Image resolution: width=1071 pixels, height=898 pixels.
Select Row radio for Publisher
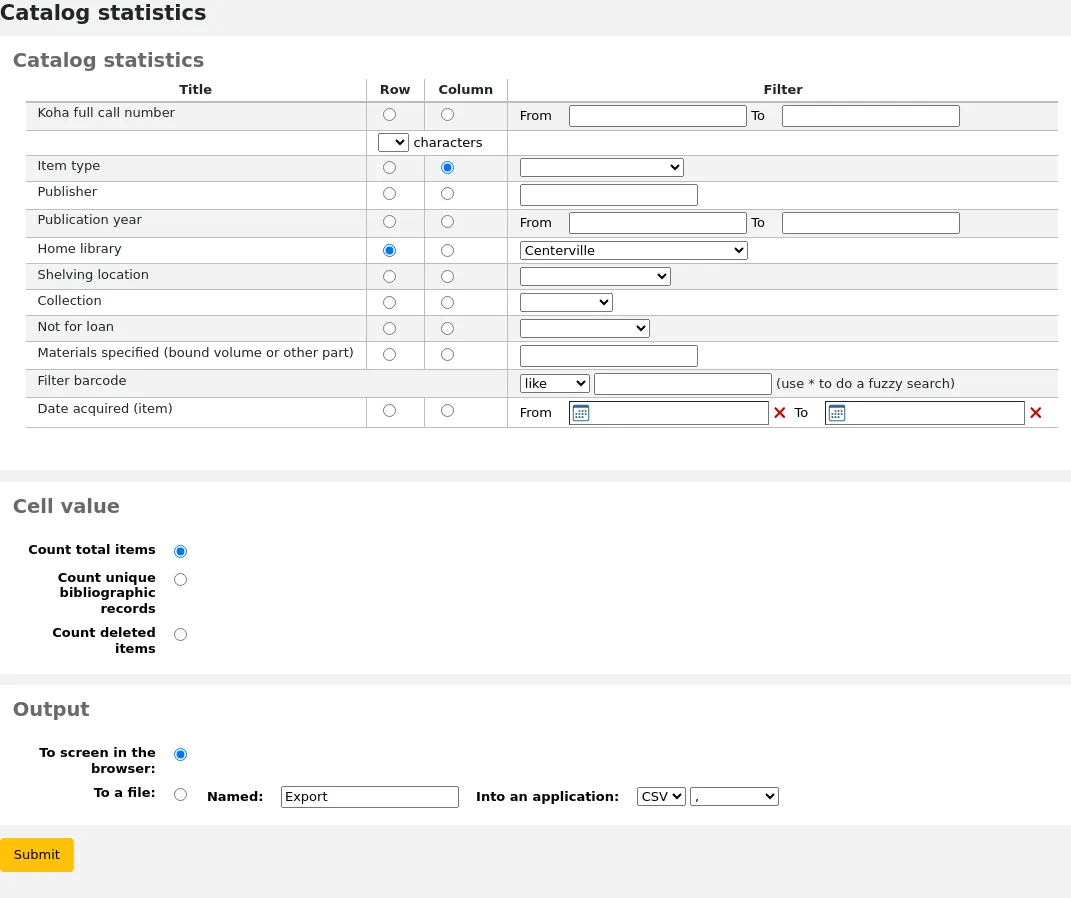point(389,194)
